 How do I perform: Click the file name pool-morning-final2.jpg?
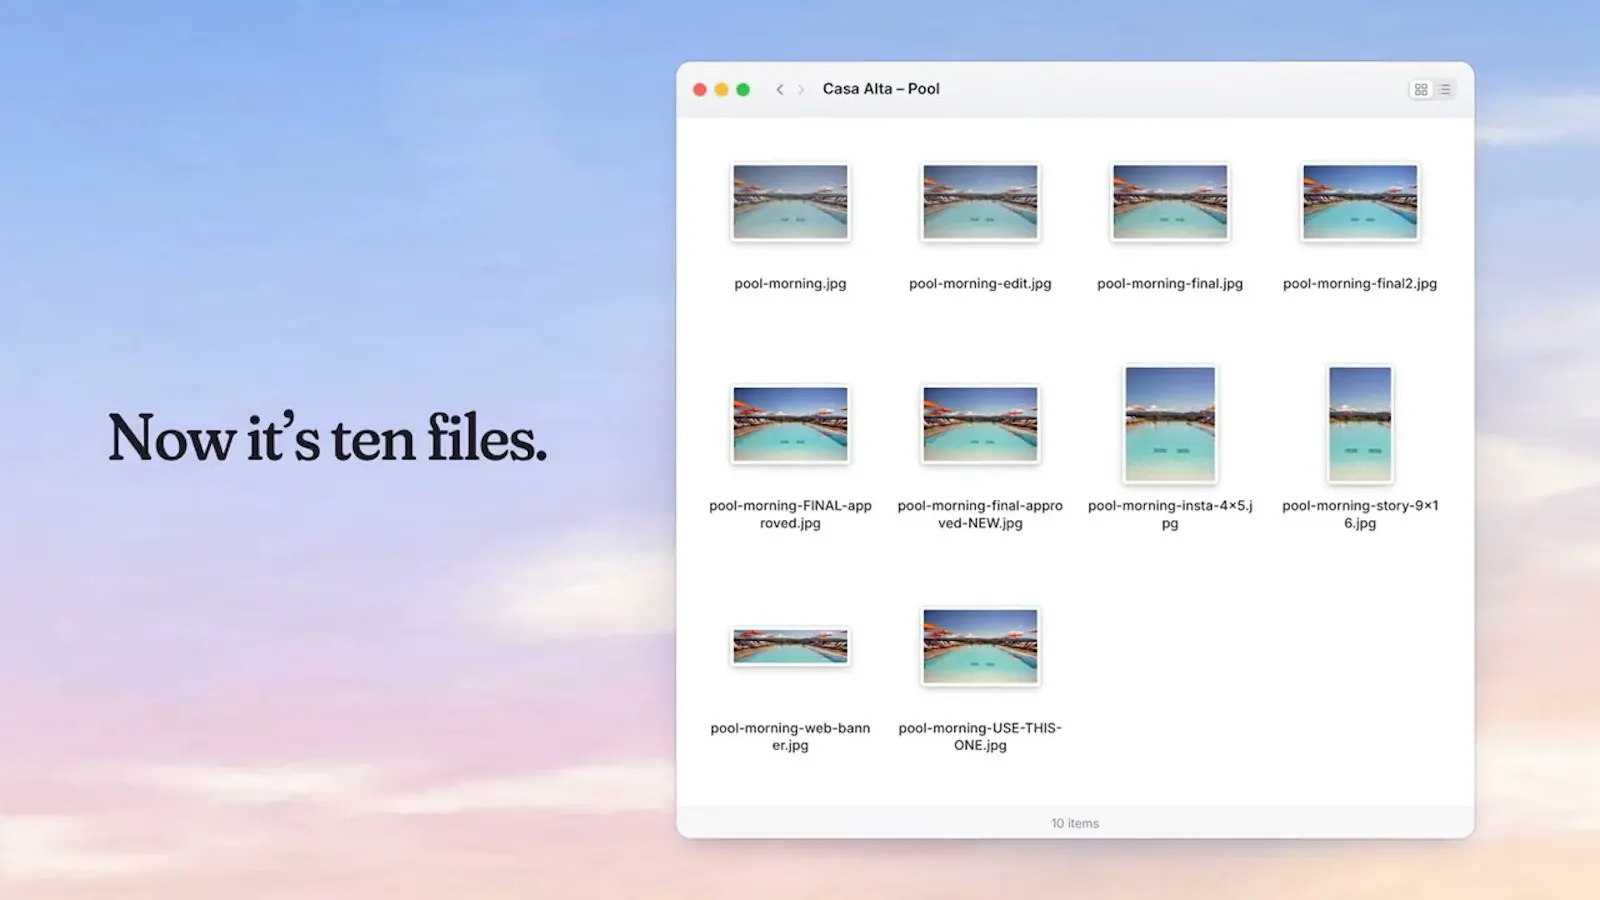tap(1360, 284)
